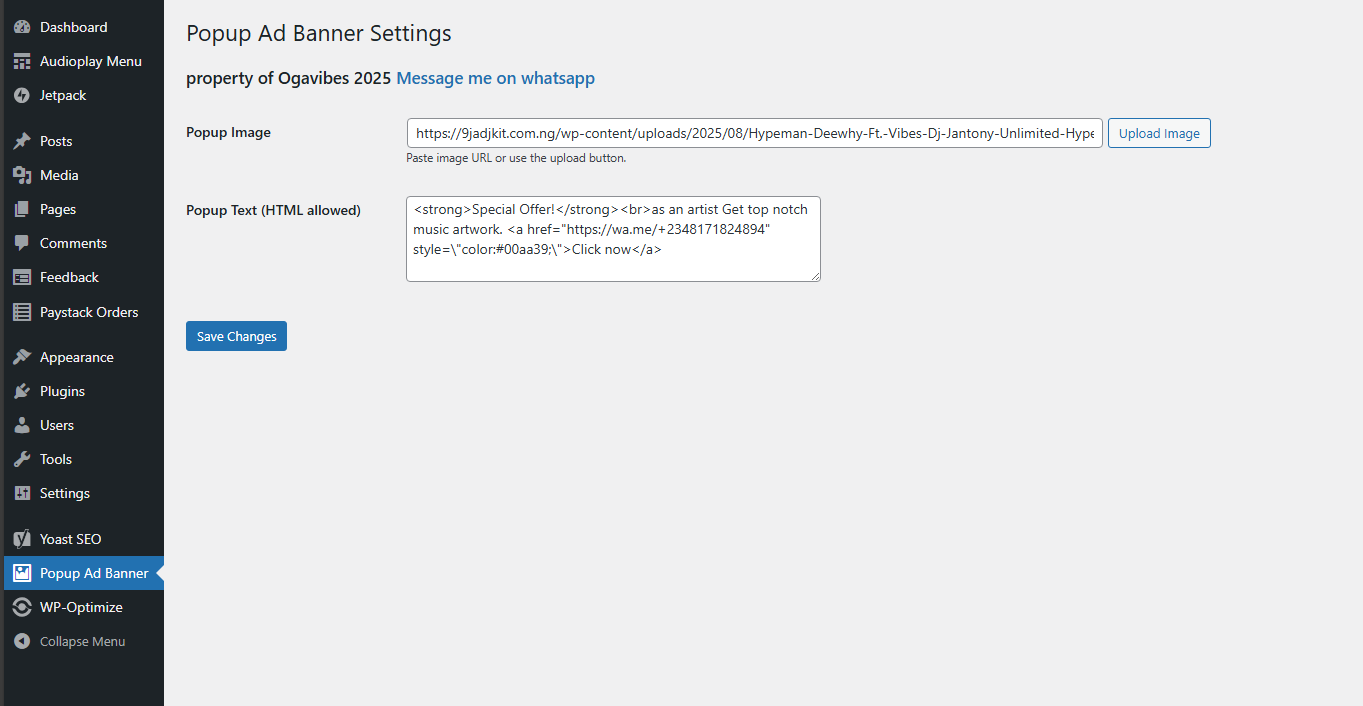Image resolution: width=1363 pixels, height=706 pixels.
Task: Click the Appearance paintbrush icon
Action: 22,357
